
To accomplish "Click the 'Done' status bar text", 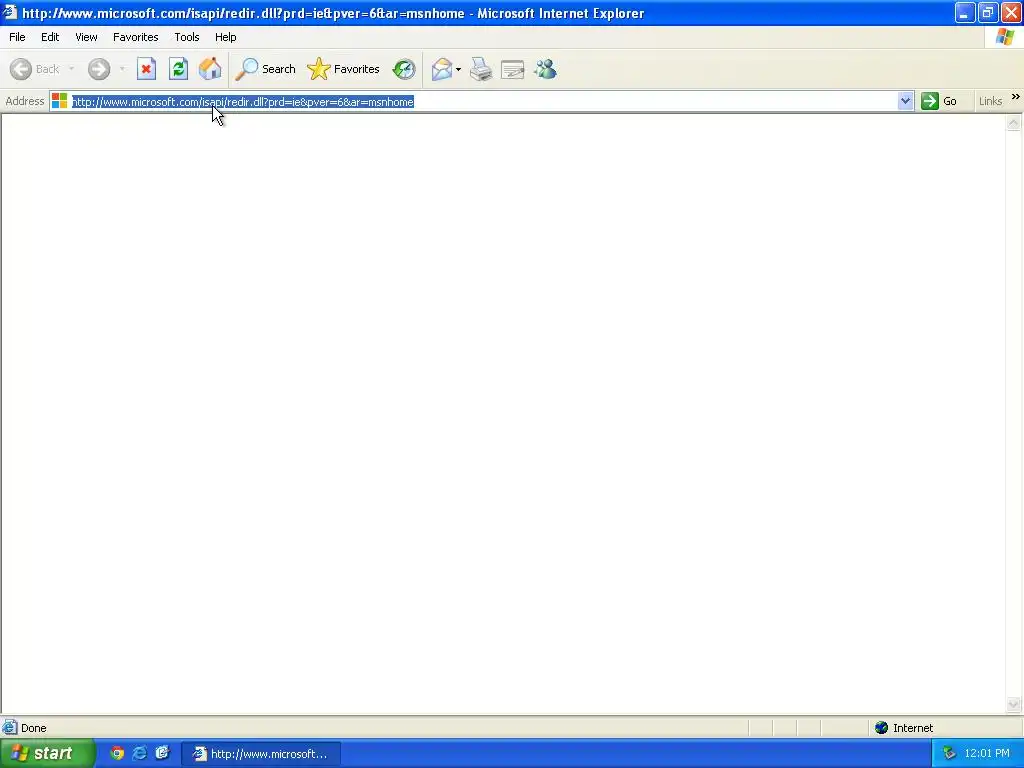I will pos(33,728).
